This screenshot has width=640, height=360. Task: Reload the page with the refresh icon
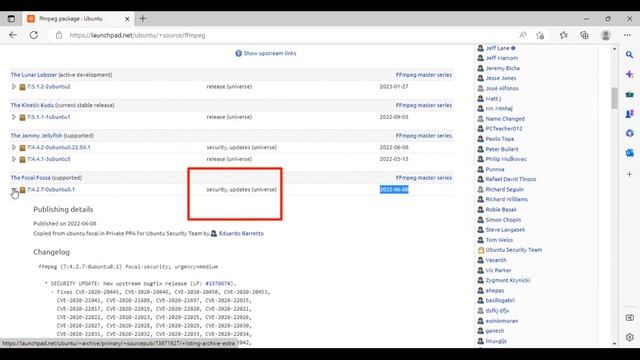pyautogui.click(x=34, y=35)
